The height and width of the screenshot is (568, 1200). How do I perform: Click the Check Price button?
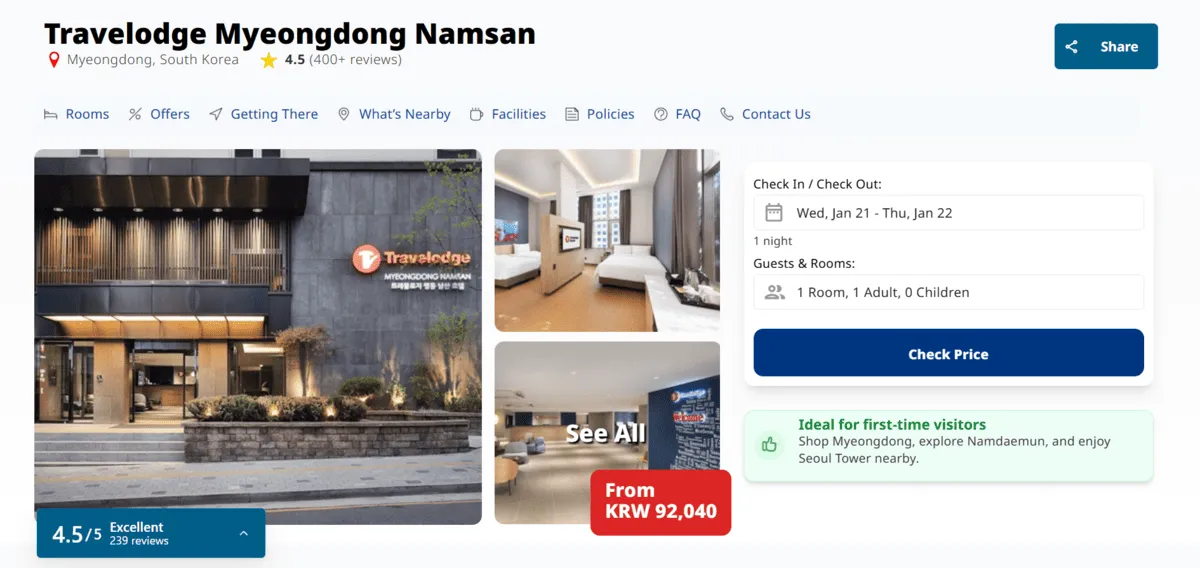click(x=948, y=353)
